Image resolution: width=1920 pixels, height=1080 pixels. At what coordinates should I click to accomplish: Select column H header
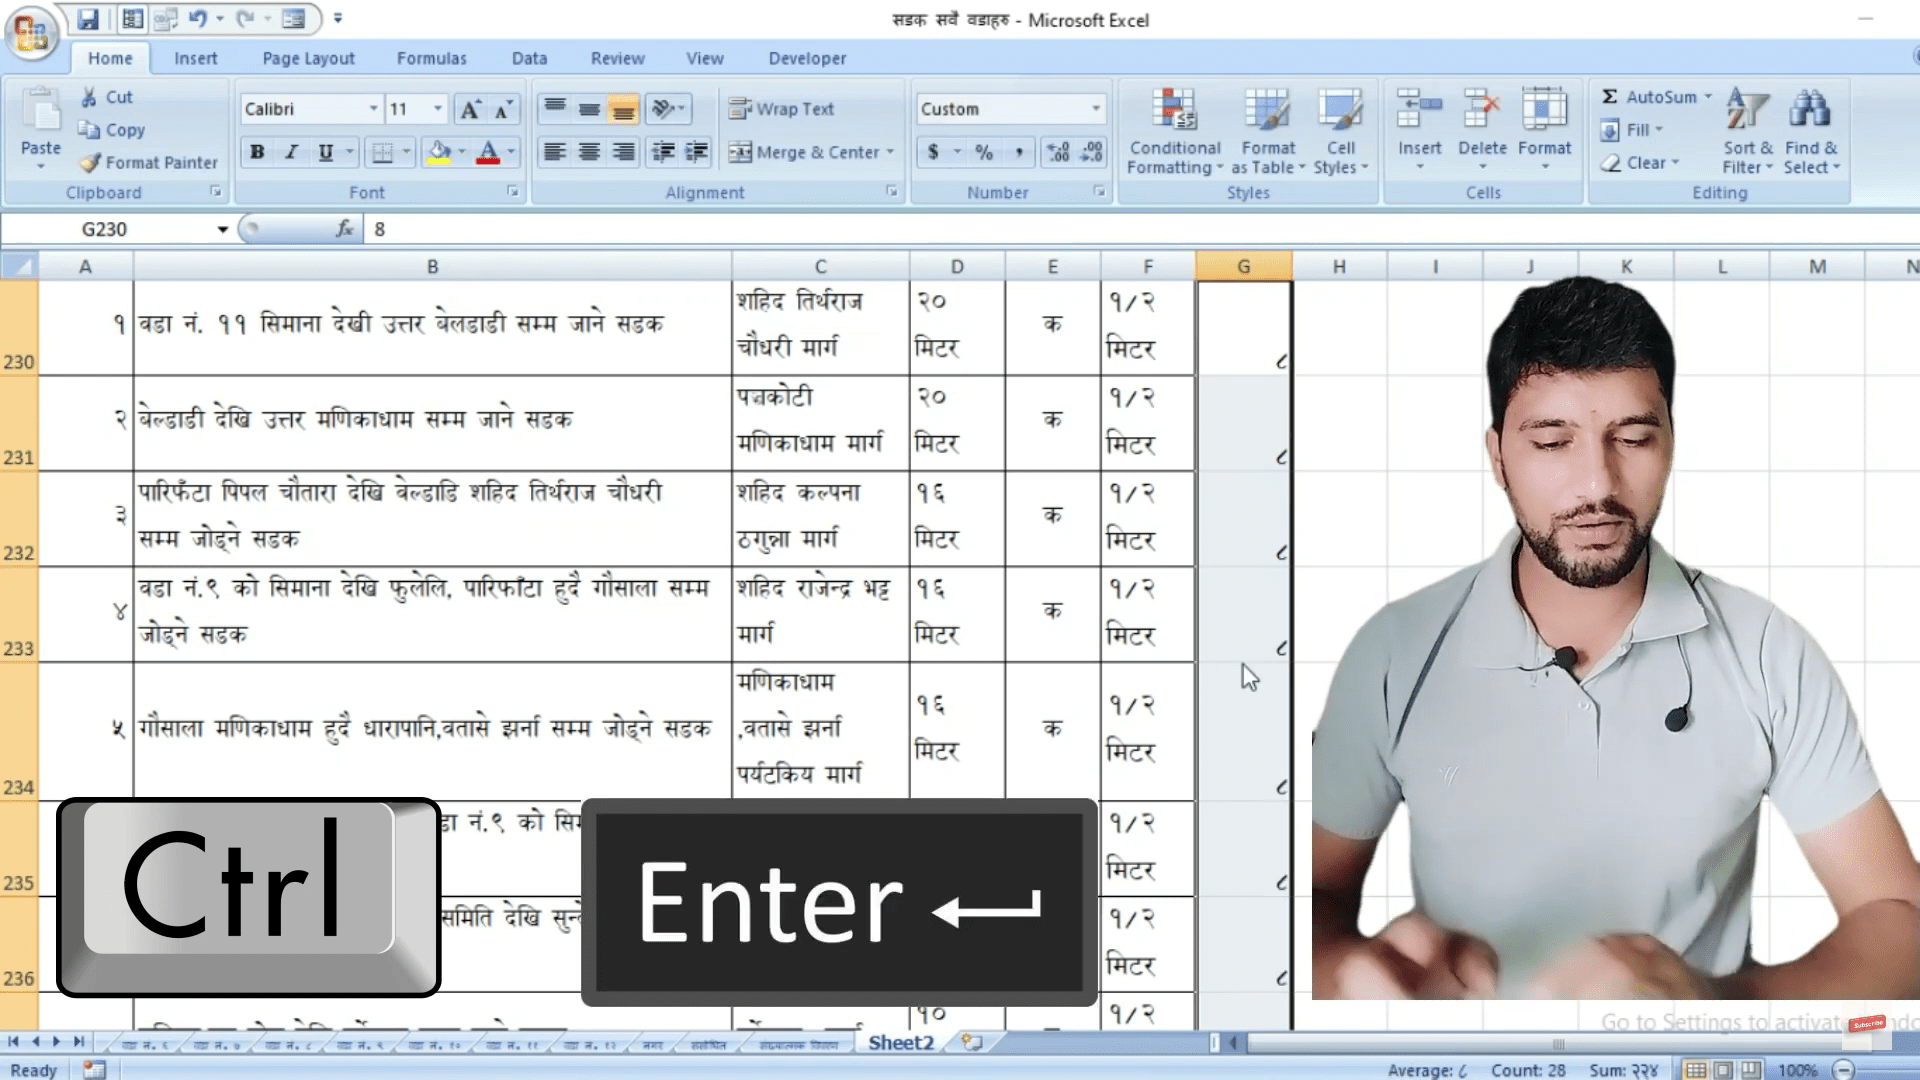point(1338,267)
